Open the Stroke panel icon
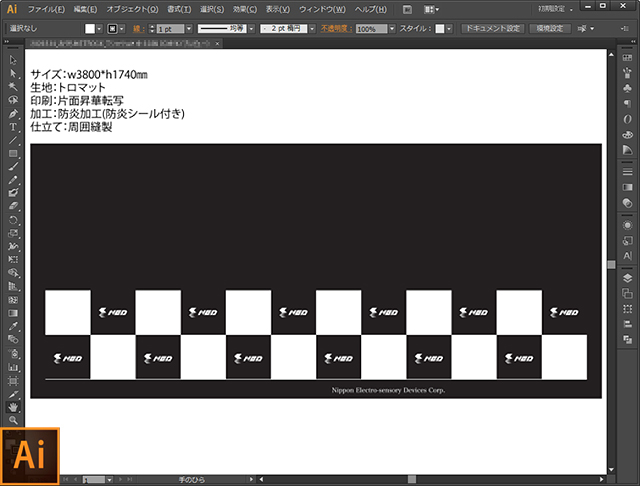The width and height of the screenshot is (640, 486). 627,172
